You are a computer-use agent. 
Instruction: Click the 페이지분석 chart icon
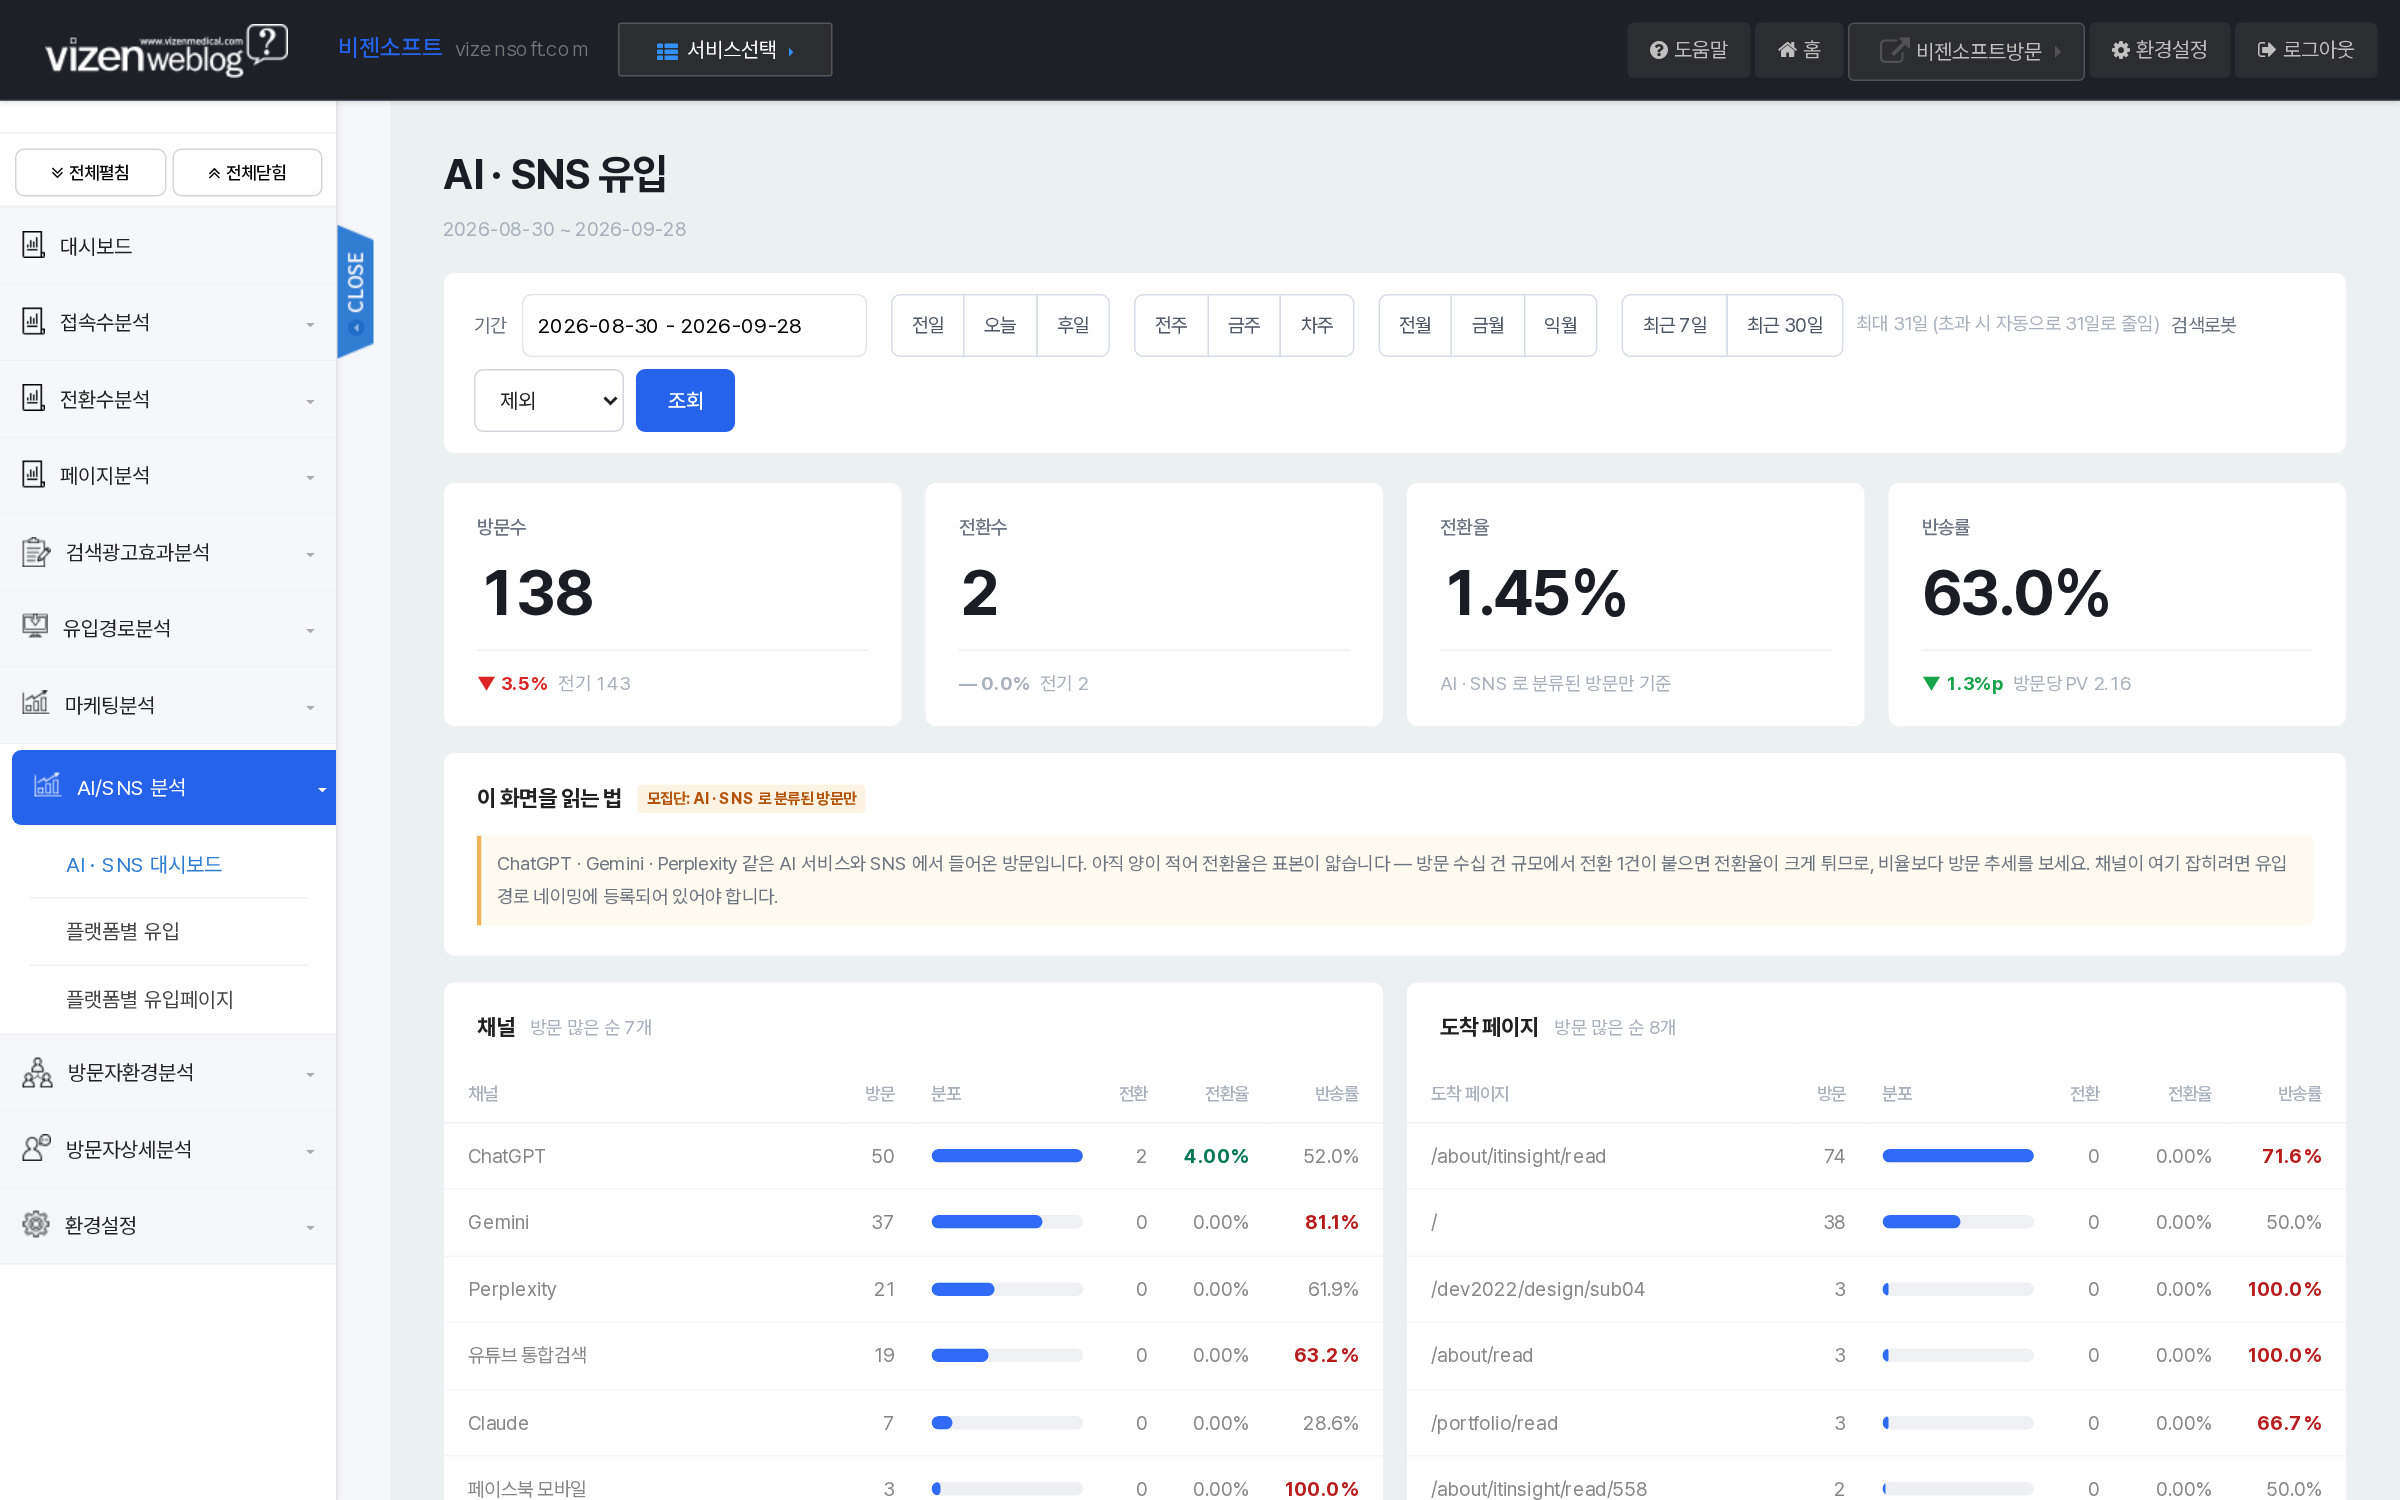33,474
